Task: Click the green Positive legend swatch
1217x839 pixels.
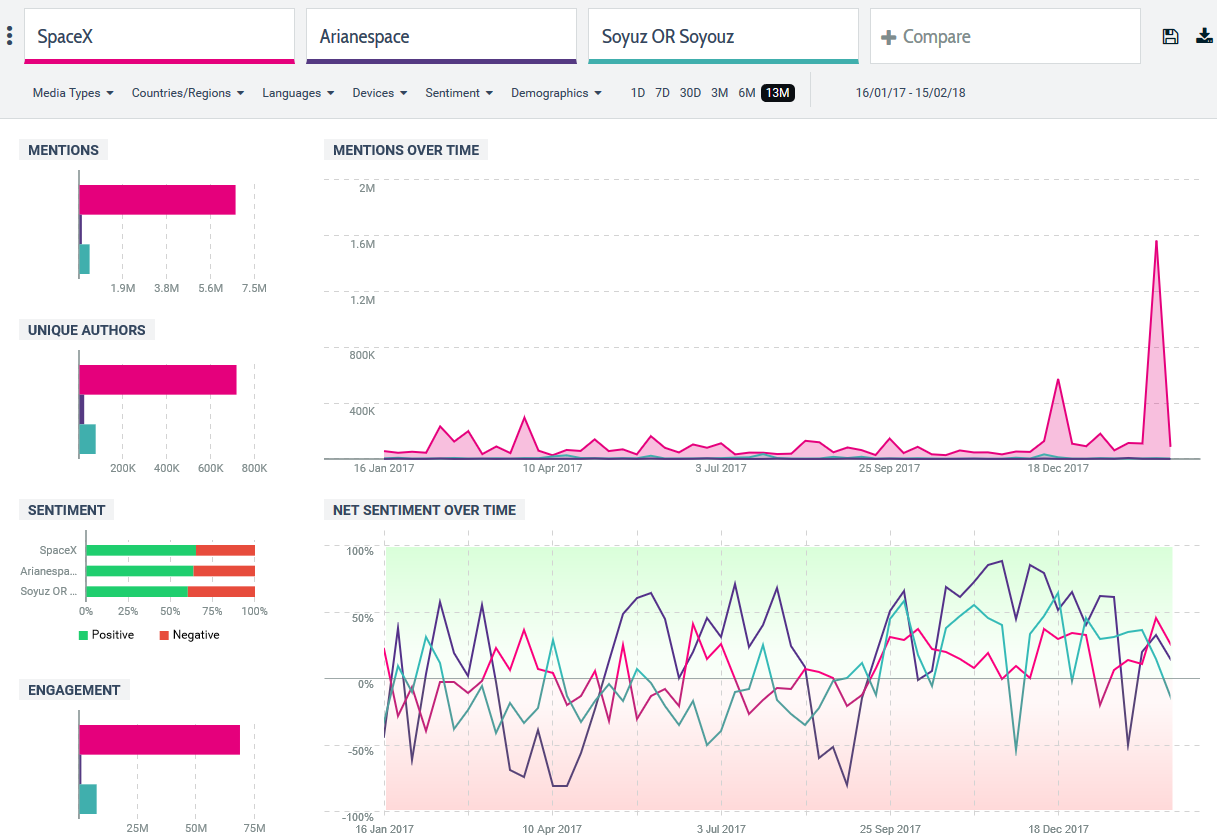Action: pyautogui.click(x=83, y=635)
